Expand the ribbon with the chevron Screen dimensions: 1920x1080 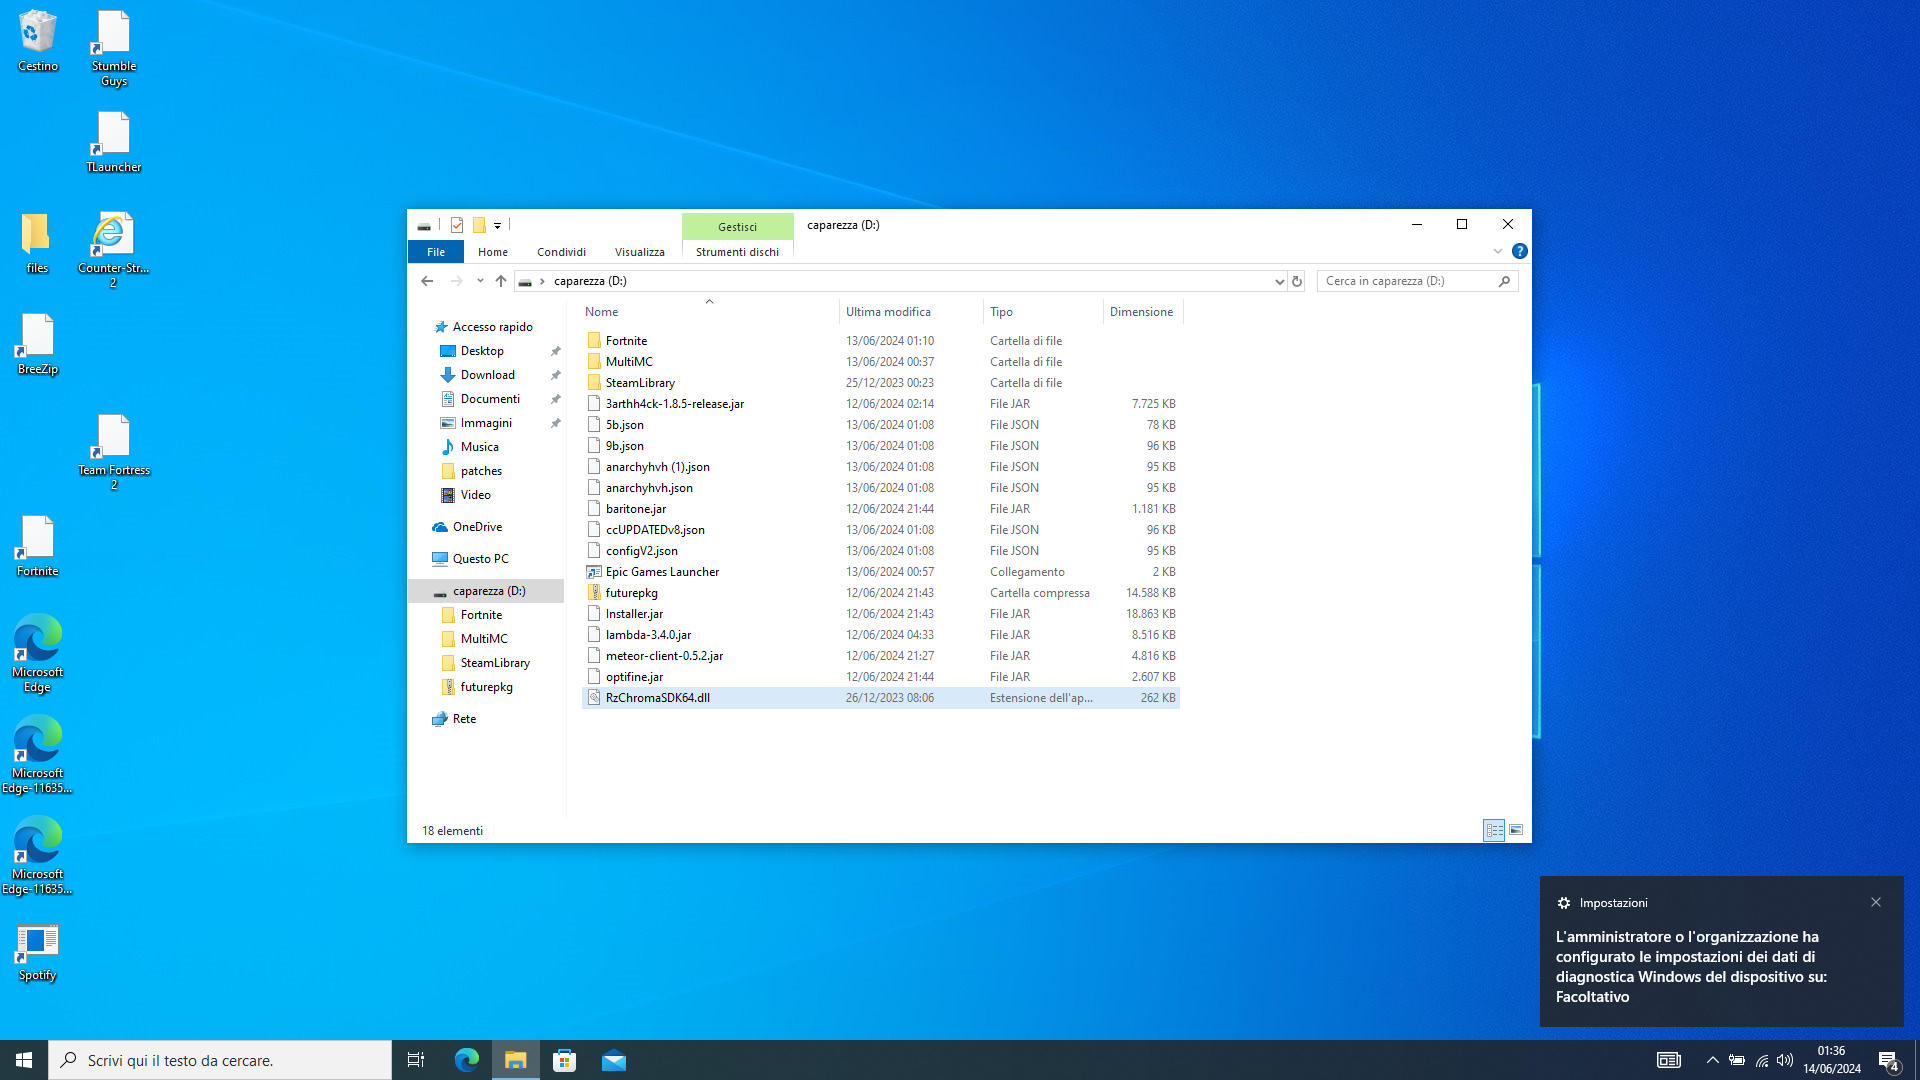(1498, 251)
